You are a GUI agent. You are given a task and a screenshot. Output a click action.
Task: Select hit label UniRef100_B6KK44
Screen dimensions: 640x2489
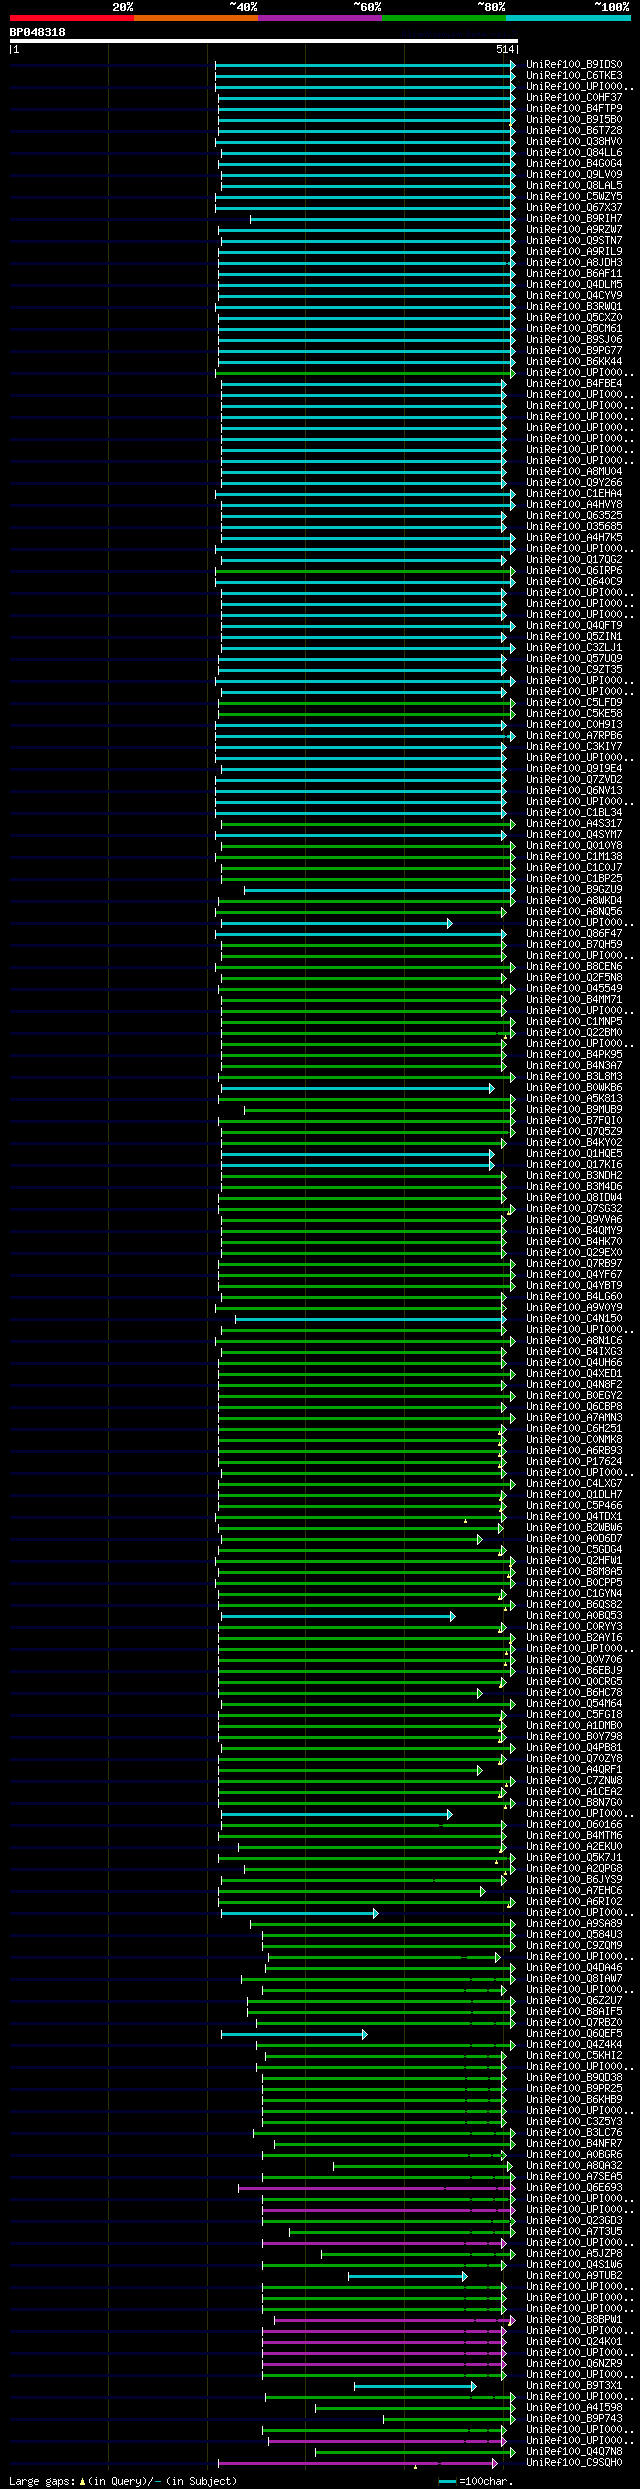(x=574, y=362)
